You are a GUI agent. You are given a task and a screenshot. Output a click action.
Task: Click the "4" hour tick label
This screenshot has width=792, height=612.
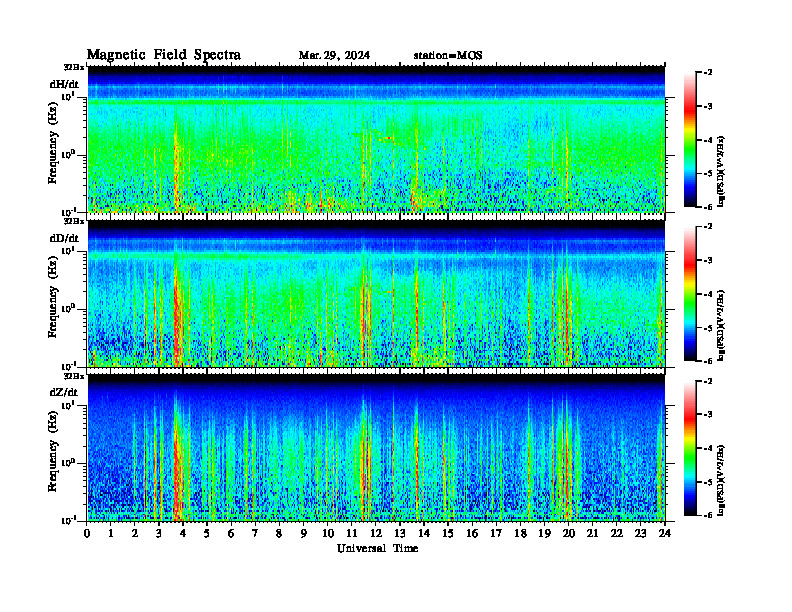click(x=183, y=533)
